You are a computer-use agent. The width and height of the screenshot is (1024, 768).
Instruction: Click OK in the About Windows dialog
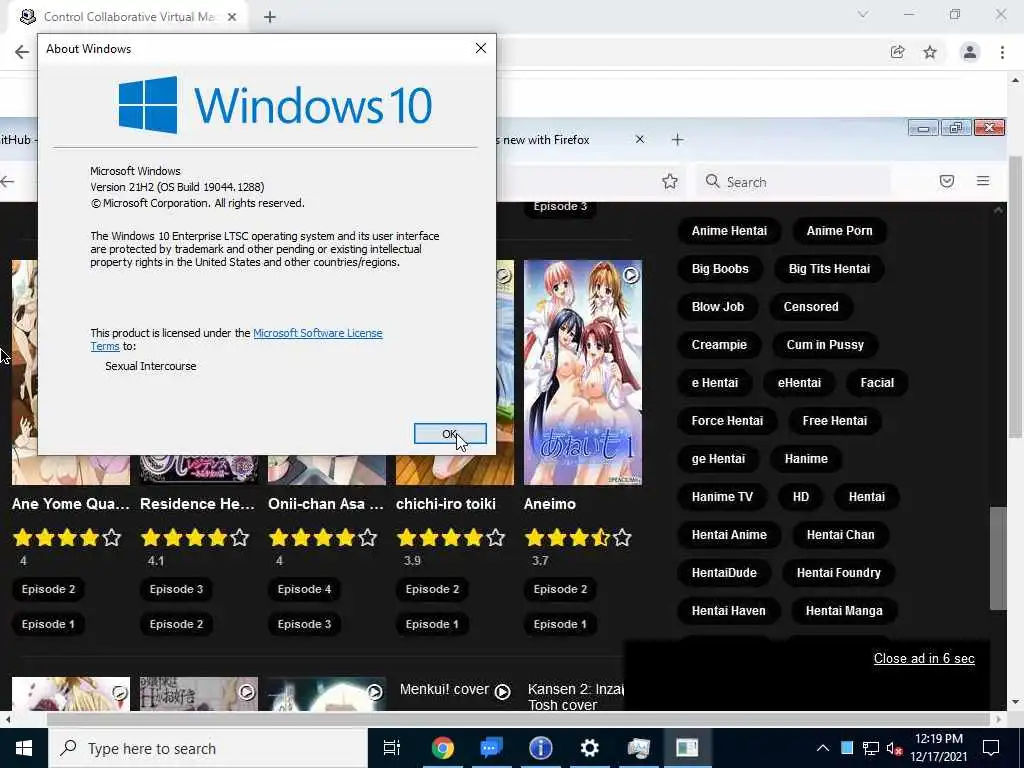coord(450,434)
